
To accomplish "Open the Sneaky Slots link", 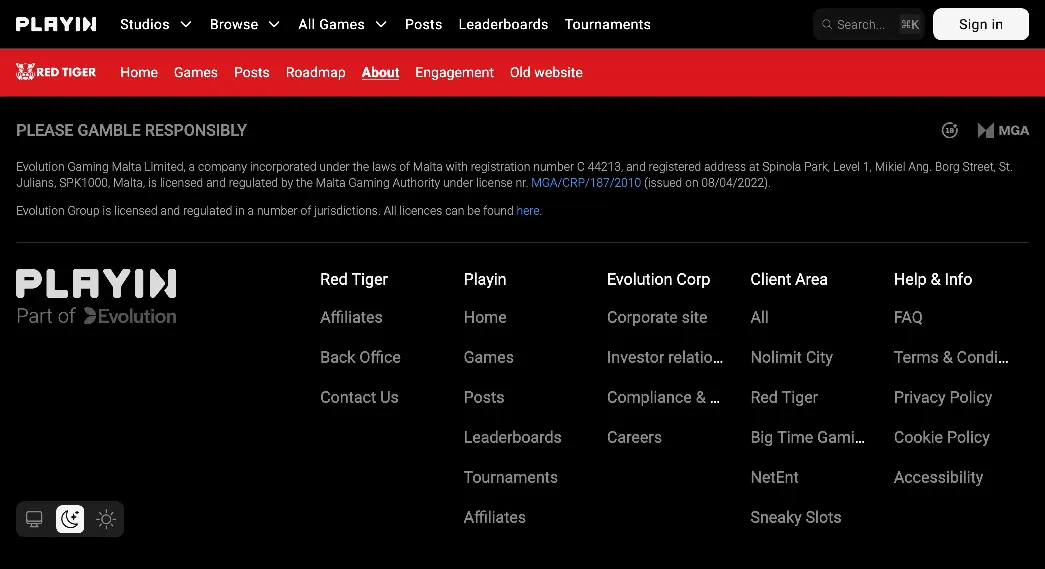I will (796, 517).
